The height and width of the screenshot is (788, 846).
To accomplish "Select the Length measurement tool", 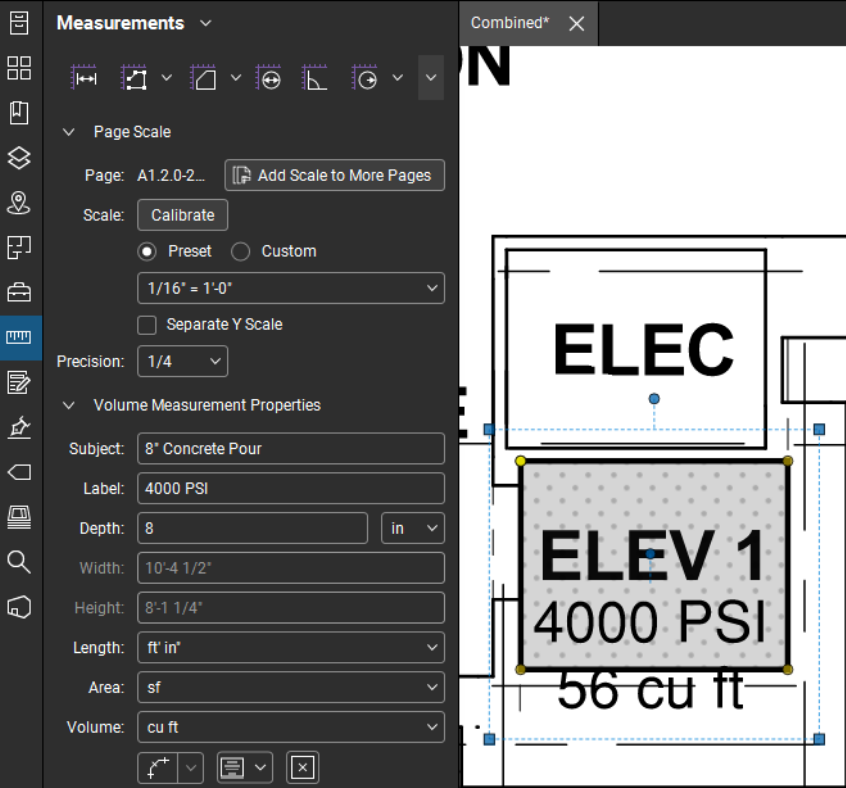I will point(84,77).
